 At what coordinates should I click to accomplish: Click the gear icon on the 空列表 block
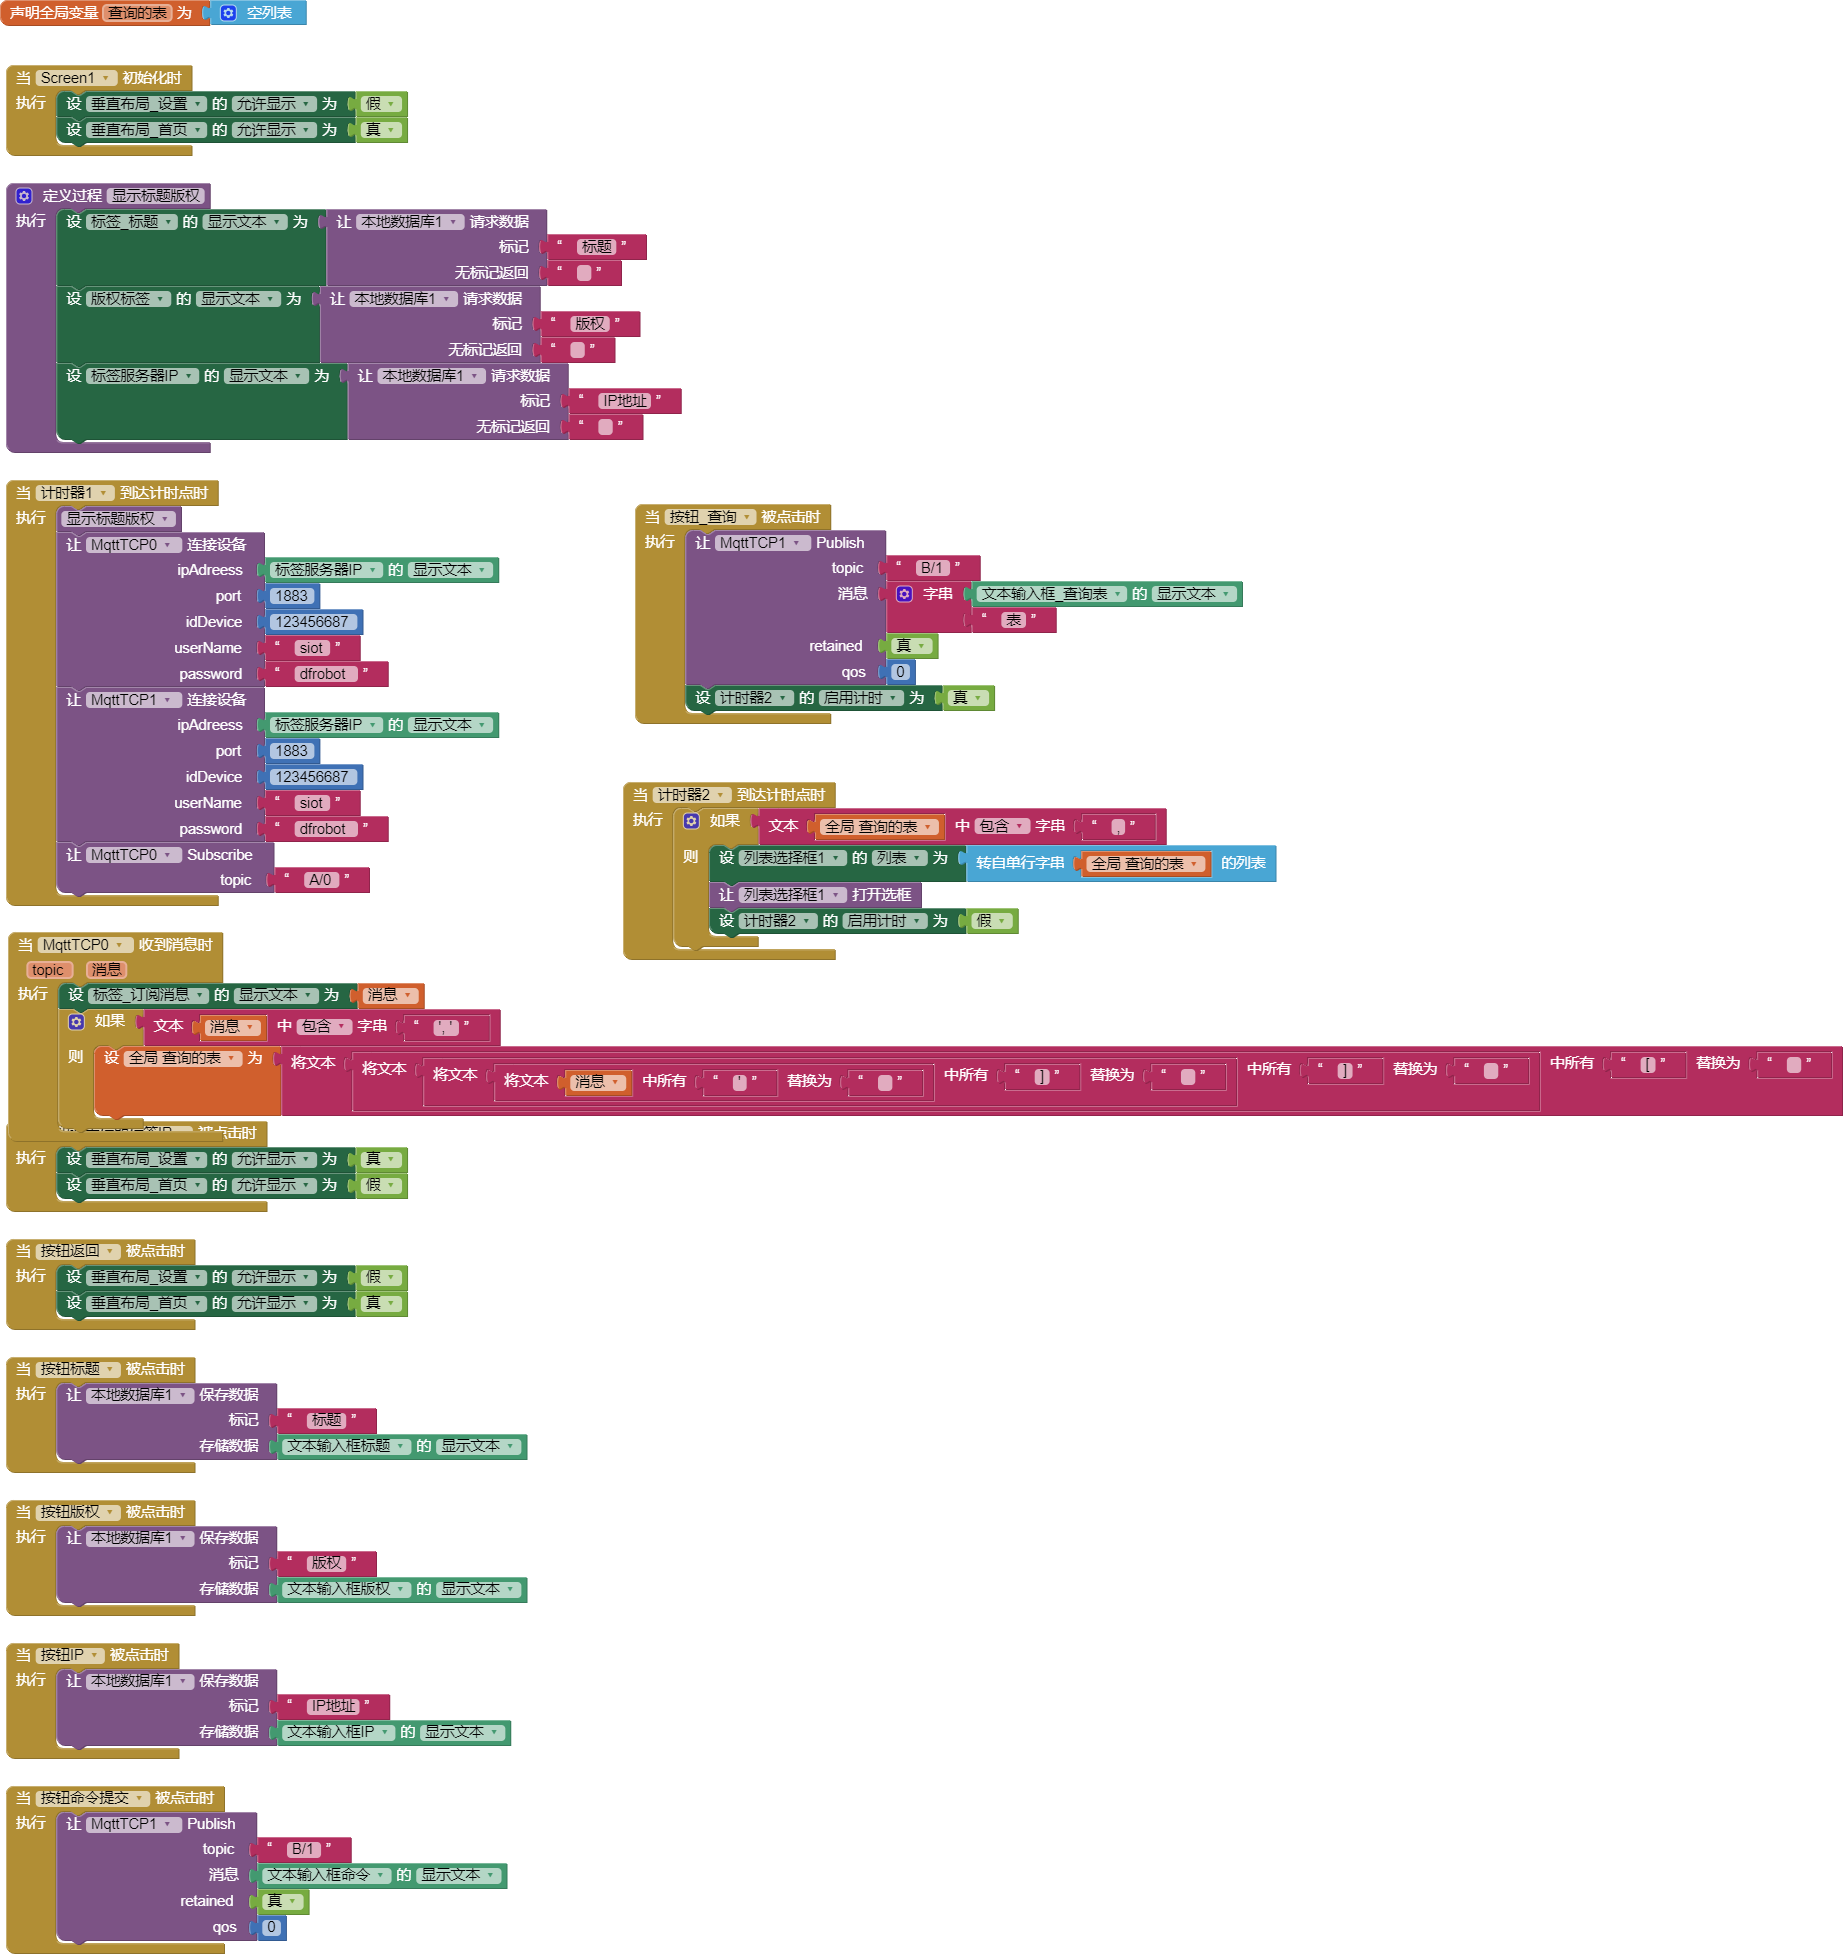pos(228,13)
